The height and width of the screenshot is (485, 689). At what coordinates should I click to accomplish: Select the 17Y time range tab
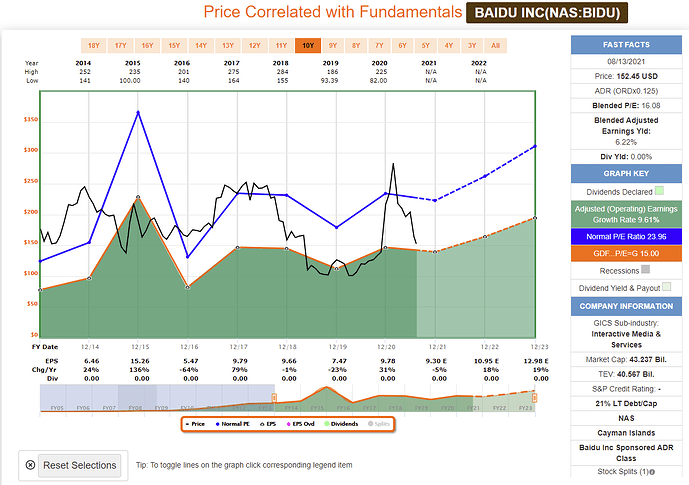tap(120, 45)
